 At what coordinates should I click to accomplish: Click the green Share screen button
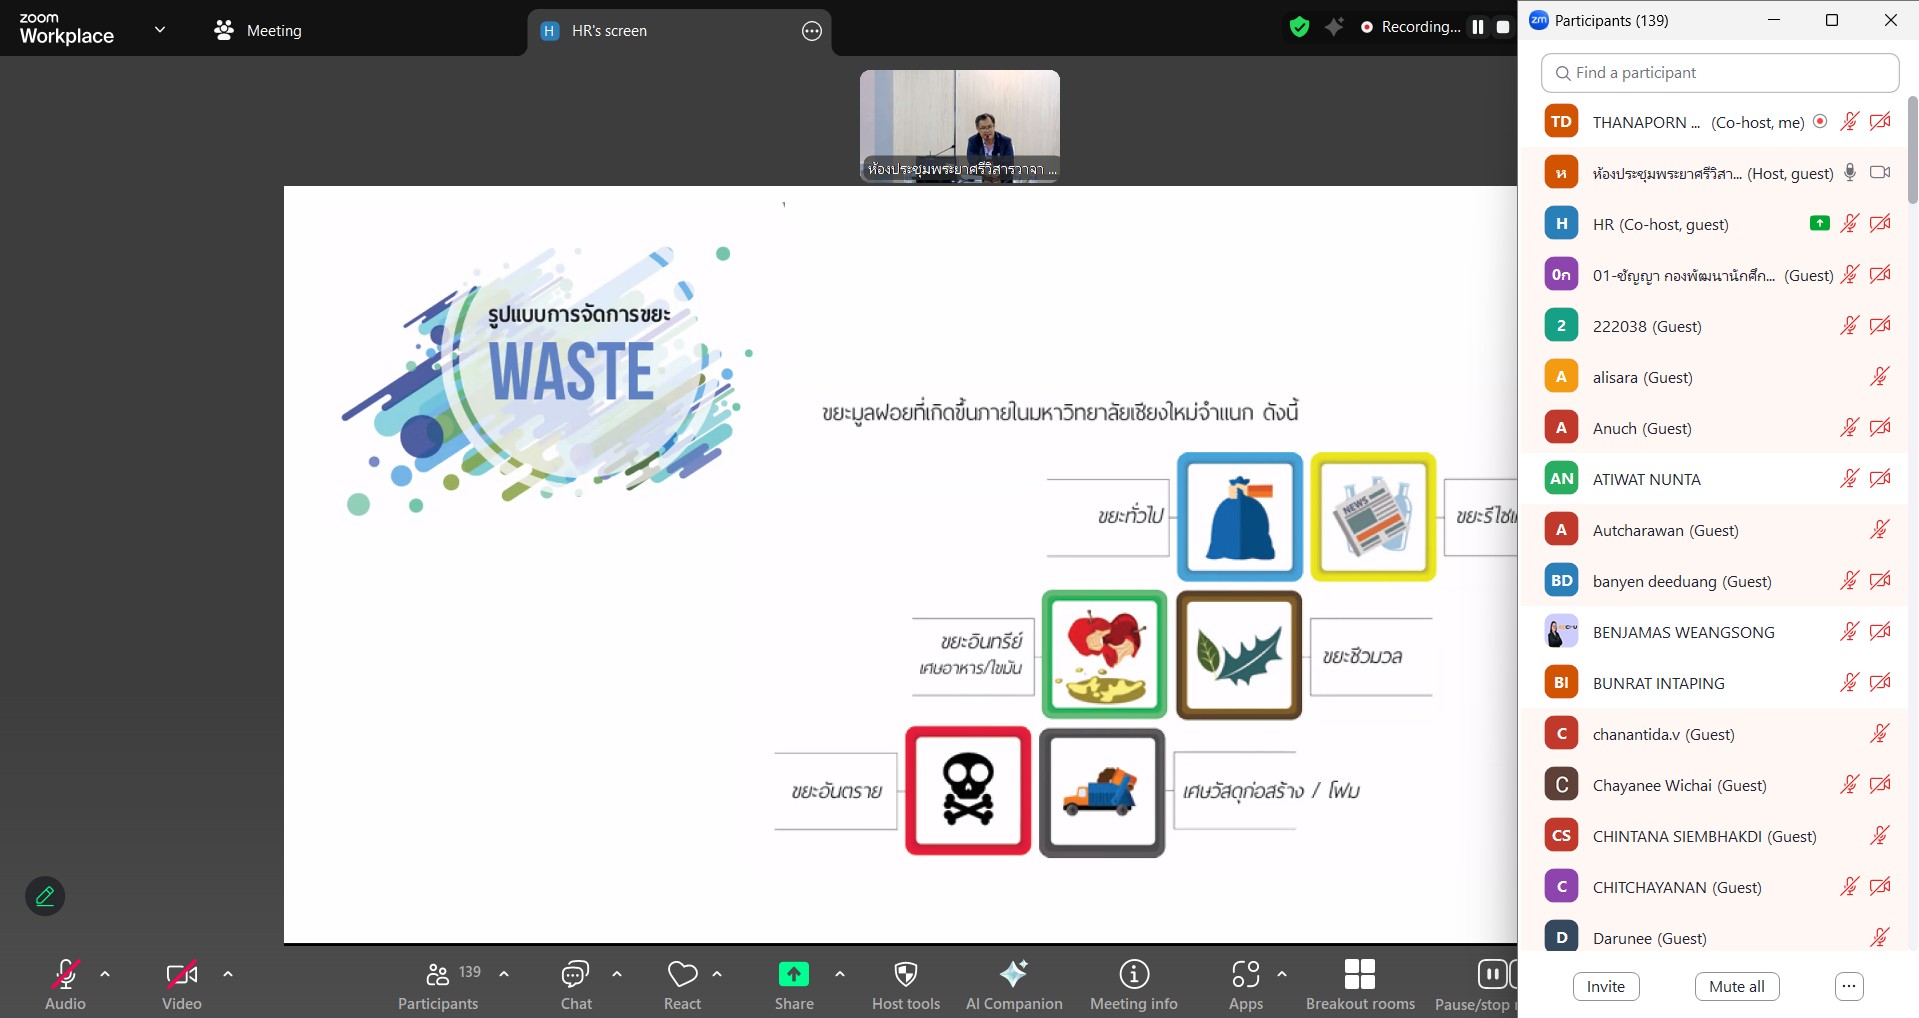coord(793,975)
